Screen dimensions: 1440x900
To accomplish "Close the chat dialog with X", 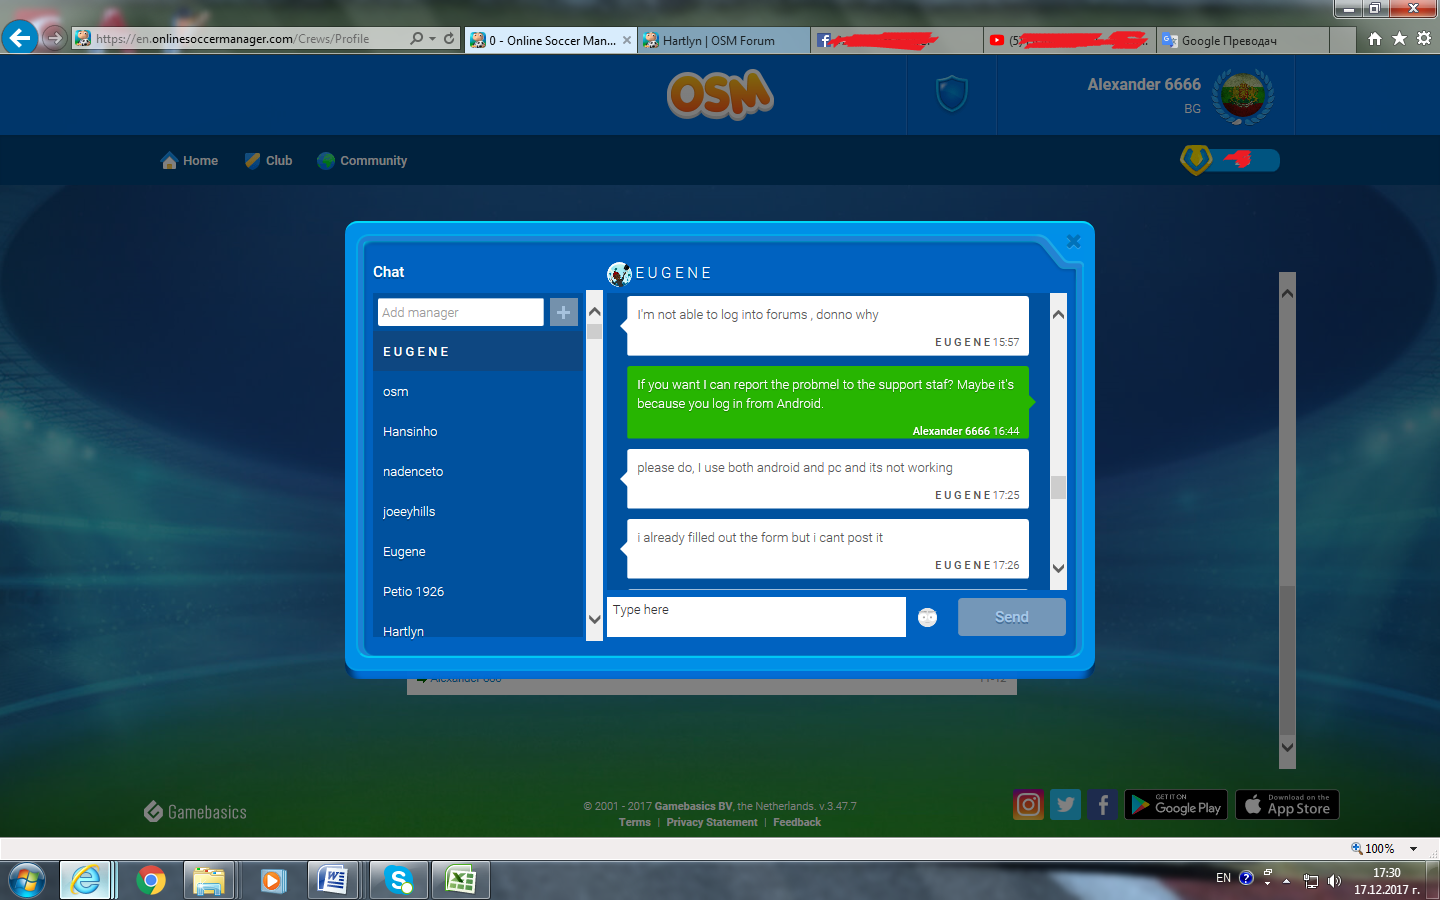I will [x=1073, y=241].
